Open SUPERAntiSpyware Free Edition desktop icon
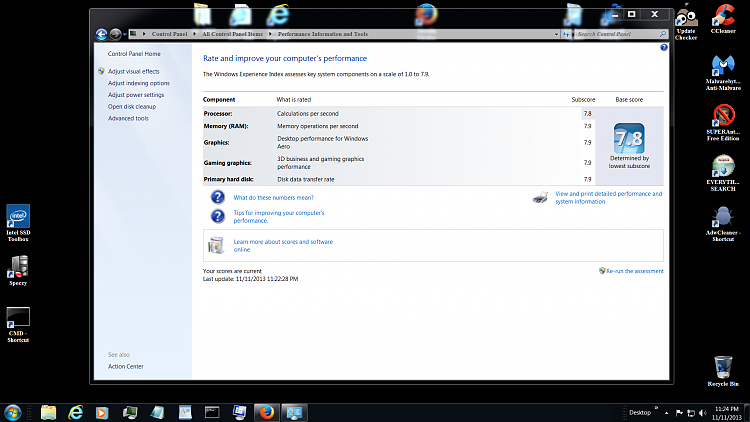Viewport: 750px width, 422px height. coord(723,123)
